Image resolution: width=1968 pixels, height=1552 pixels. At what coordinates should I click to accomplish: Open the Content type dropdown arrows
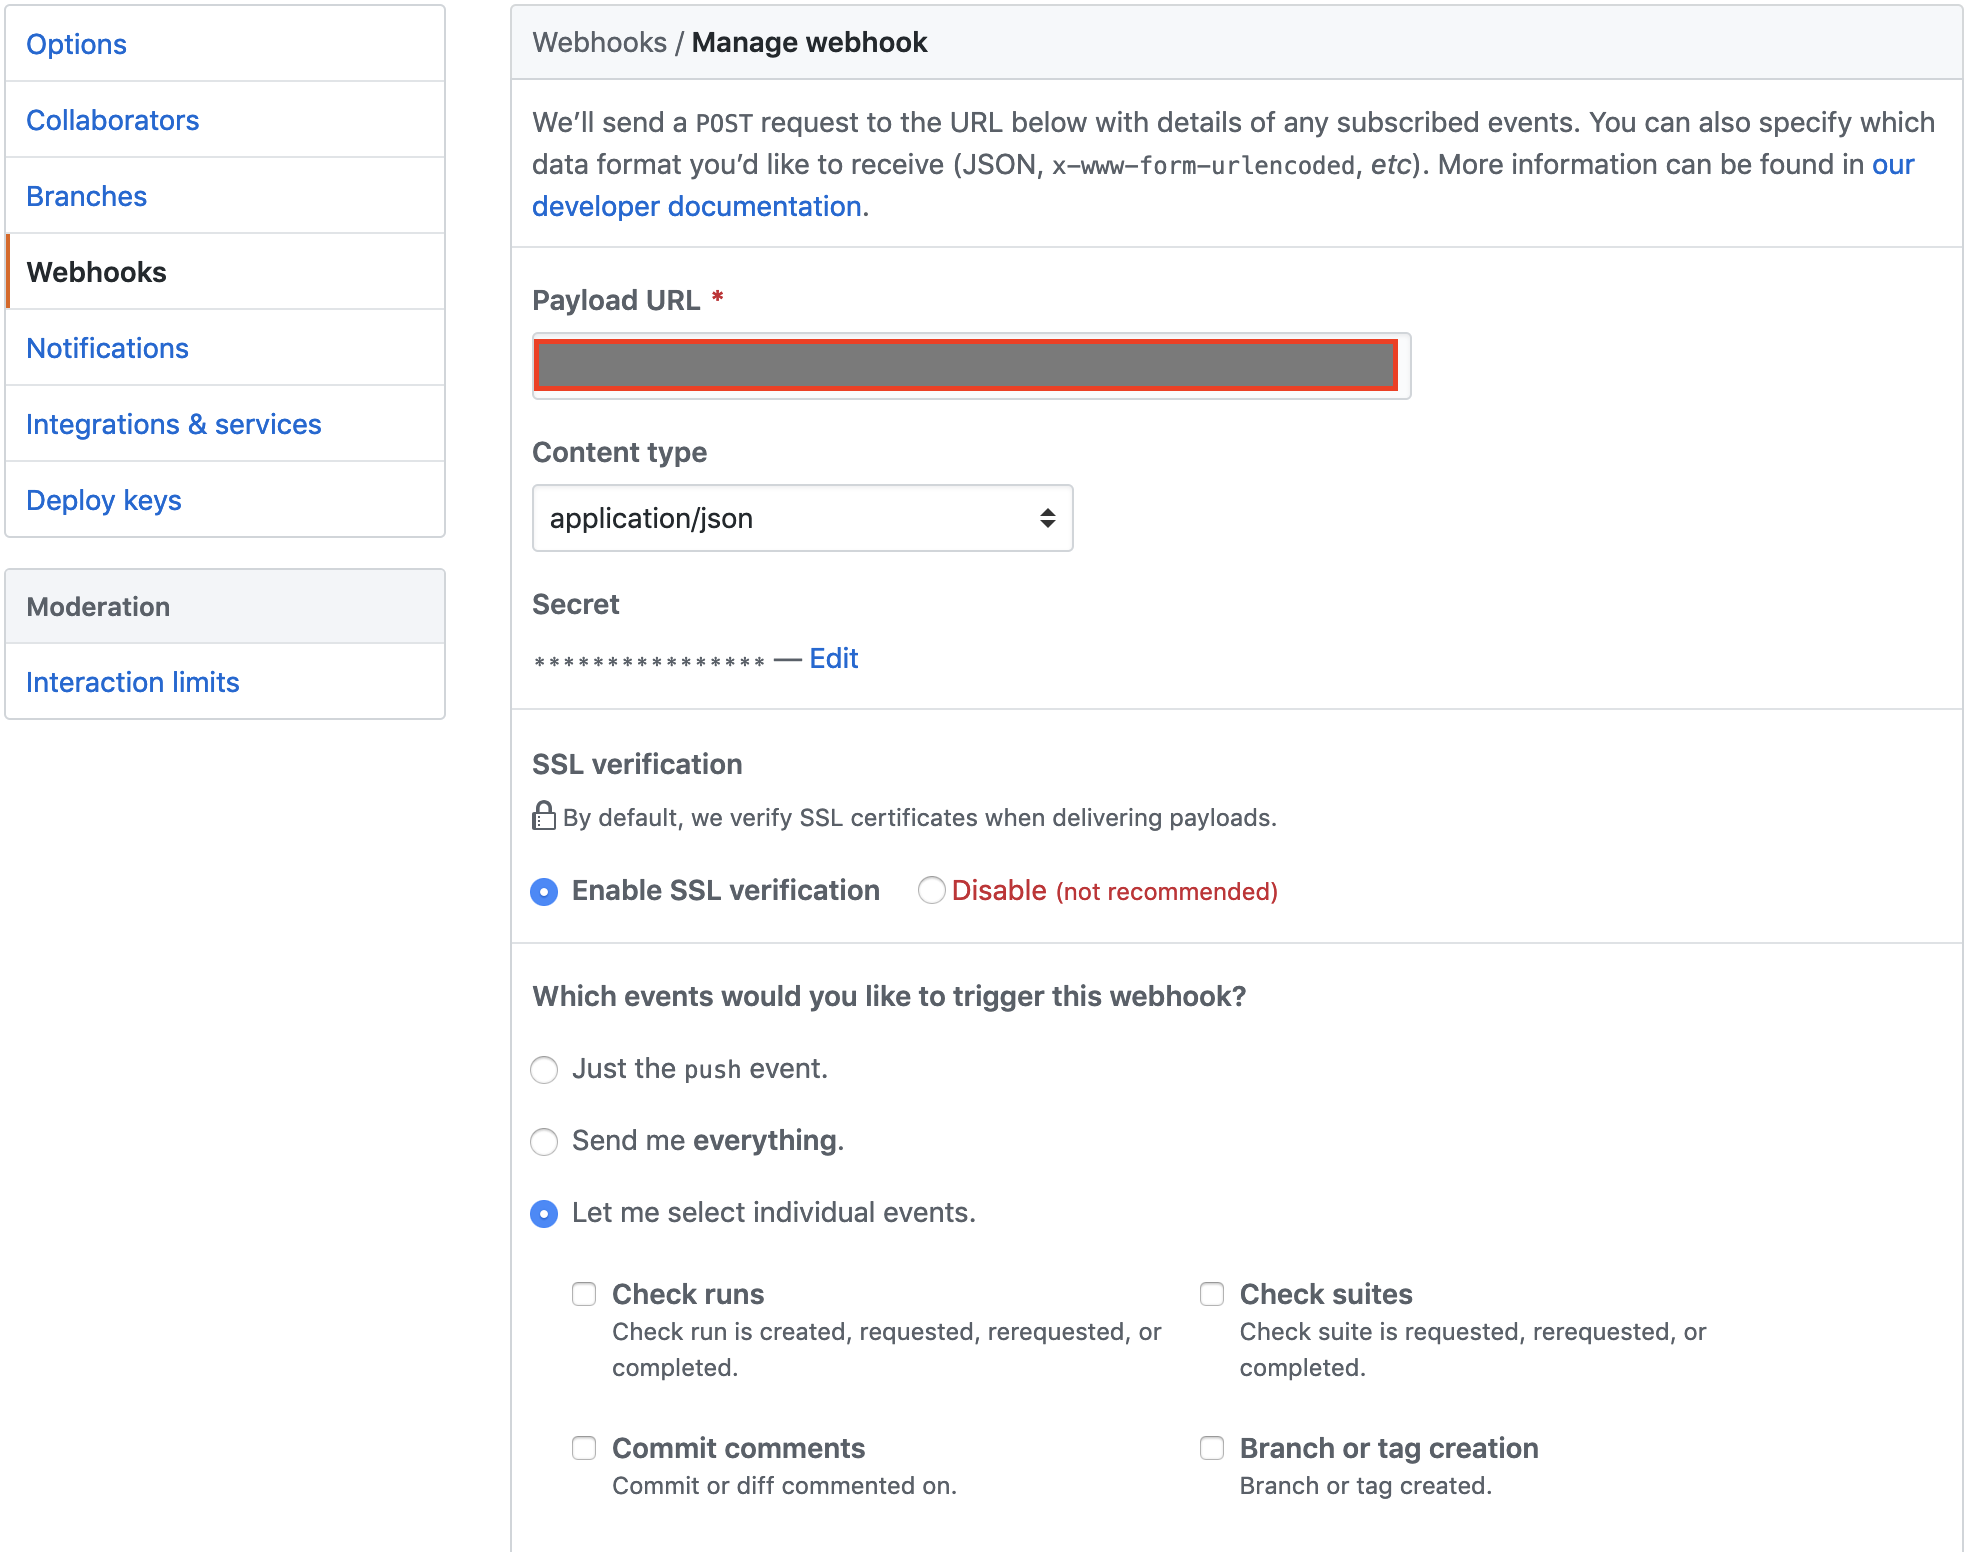(x=1047, y=518)
